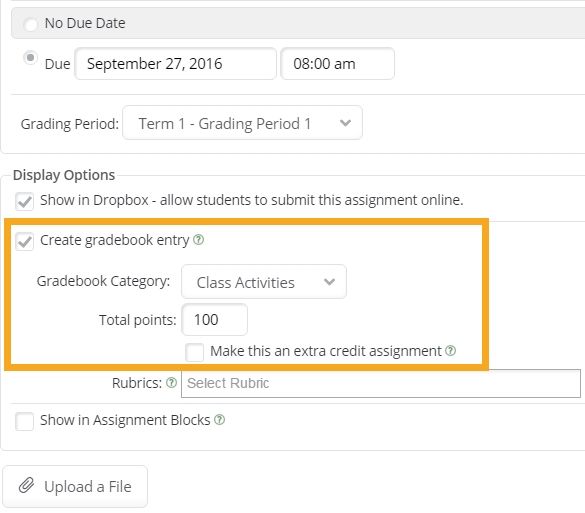Click help icon next to extra credit assignment

click(x=450, y=350)
